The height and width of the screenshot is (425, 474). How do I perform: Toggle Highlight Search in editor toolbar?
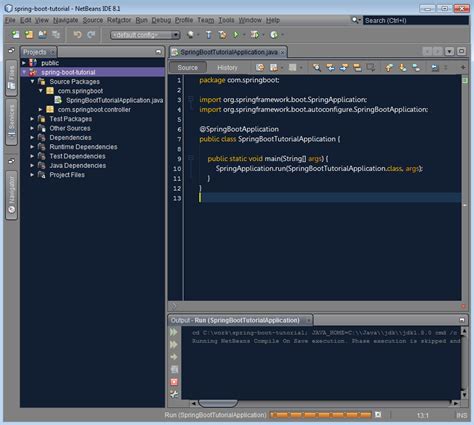pyautogui.click(x=357, y=67)
